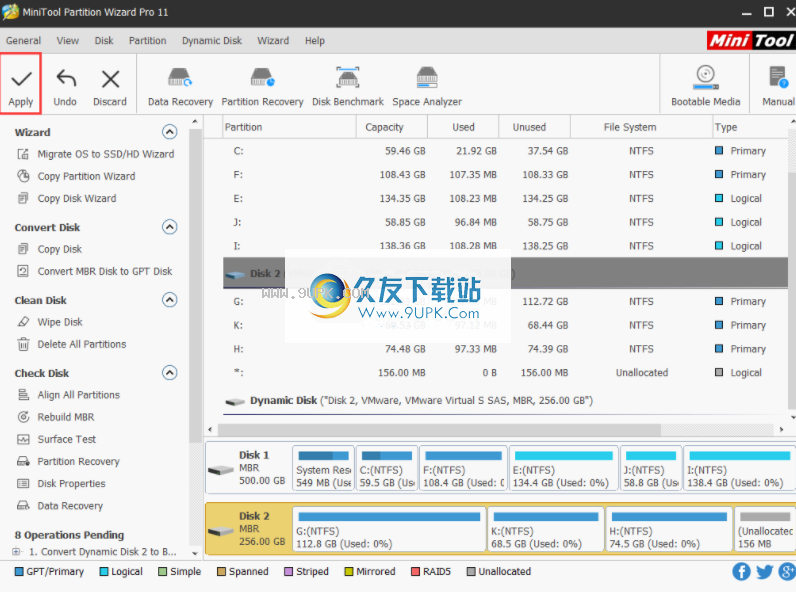Select Delete All Partitions
Viewport: 796px width, 592px height.
tap(72, 344)
